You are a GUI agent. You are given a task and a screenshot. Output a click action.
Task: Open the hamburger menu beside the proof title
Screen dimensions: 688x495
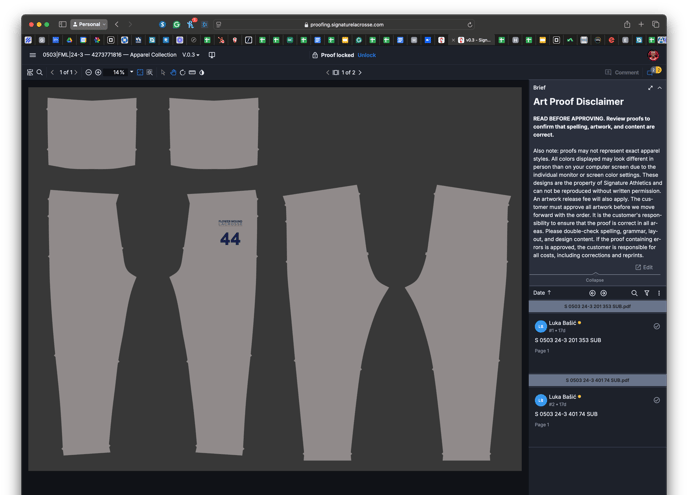tap(33, 55)
